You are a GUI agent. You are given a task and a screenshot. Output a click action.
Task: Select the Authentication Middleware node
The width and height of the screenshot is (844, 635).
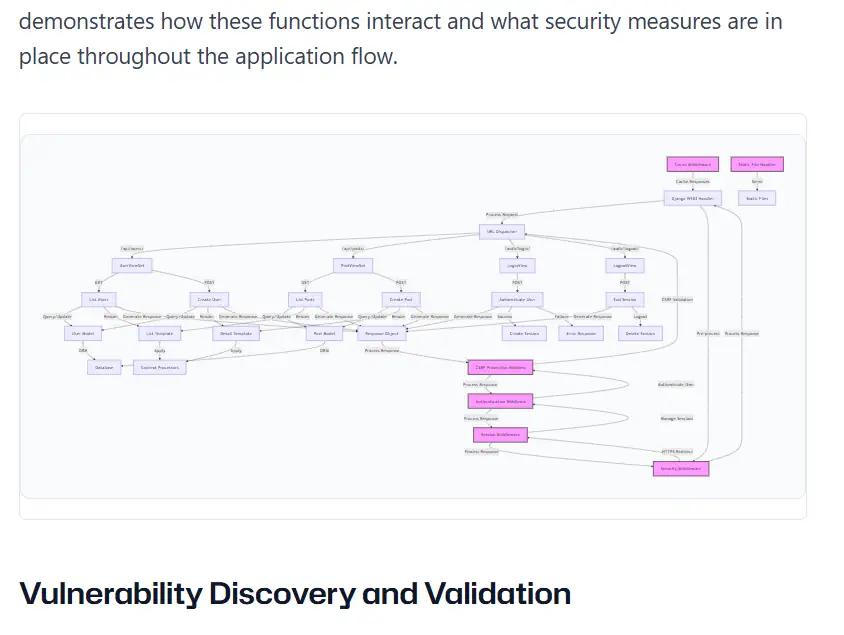click(x=500, y=401)
